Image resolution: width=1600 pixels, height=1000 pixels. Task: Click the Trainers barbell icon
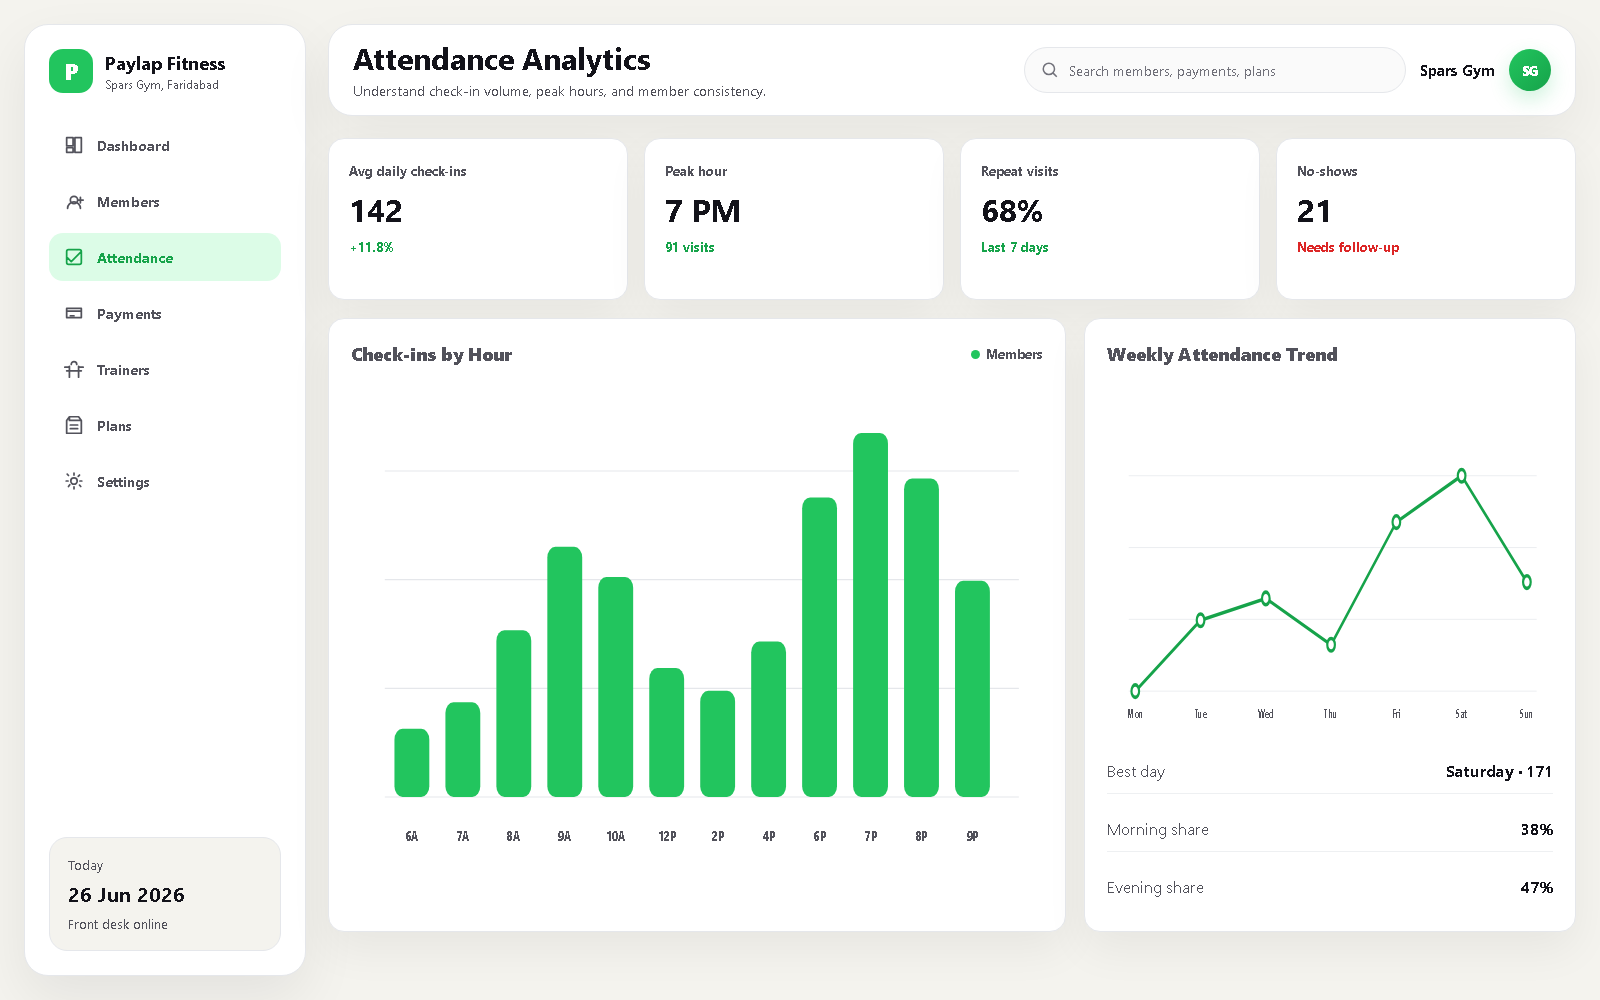[x=74, y=369]
